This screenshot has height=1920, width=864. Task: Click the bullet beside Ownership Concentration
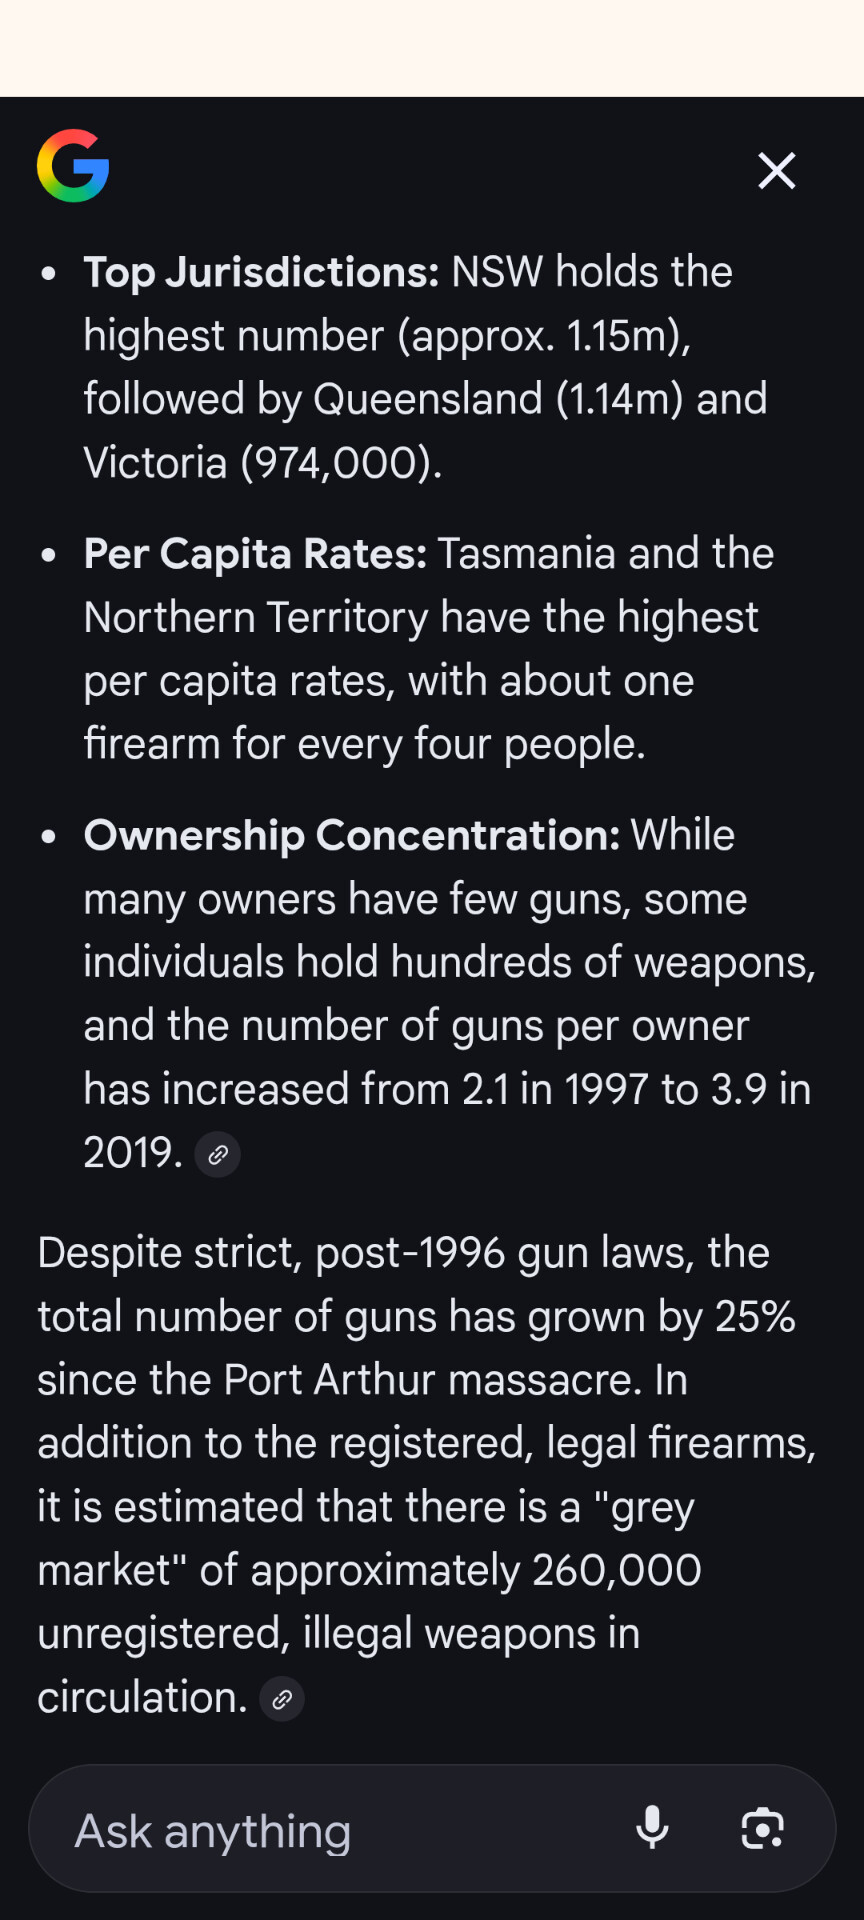pos(48,837)
